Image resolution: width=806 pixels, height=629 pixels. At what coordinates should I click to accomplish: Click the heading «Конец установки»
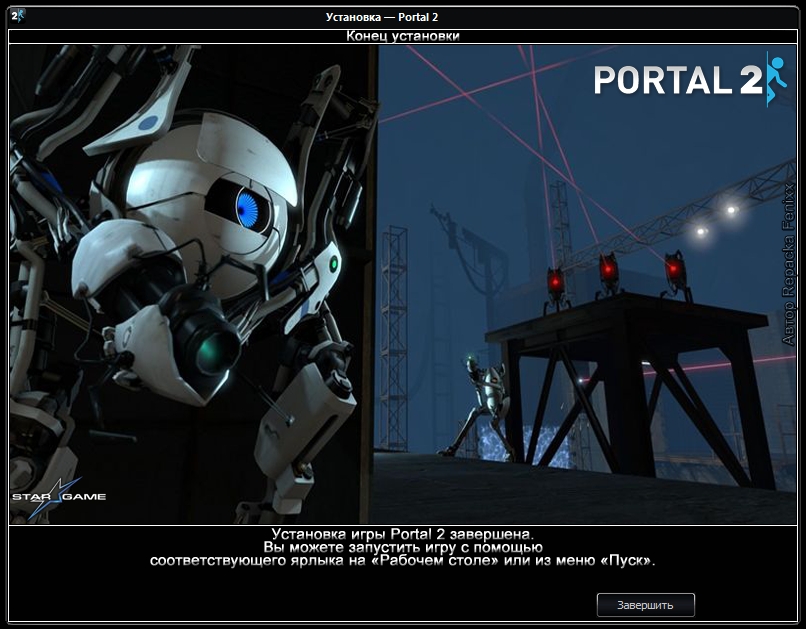(402, 36)
